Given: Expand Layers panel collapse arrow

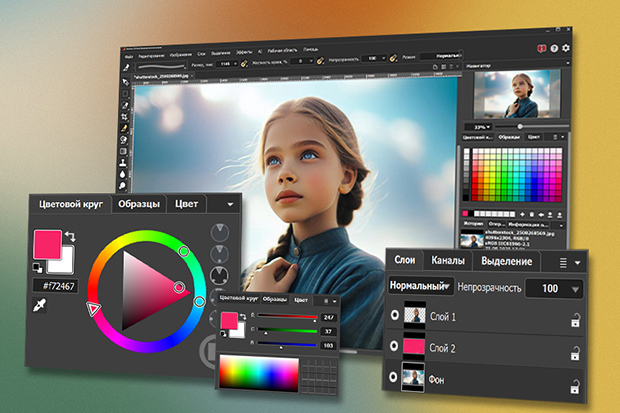Looking at the screenshot, I should [577, 263].
